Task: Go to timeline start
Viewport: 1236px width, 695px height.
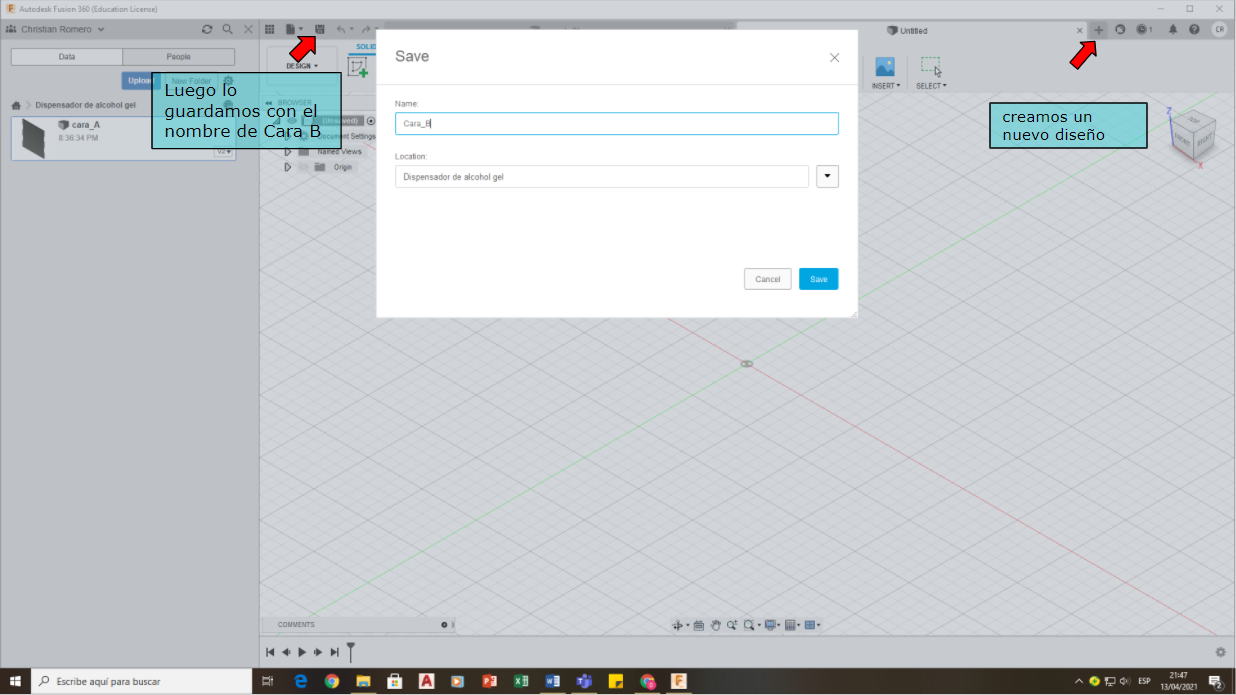Action: tap(270, 652)
